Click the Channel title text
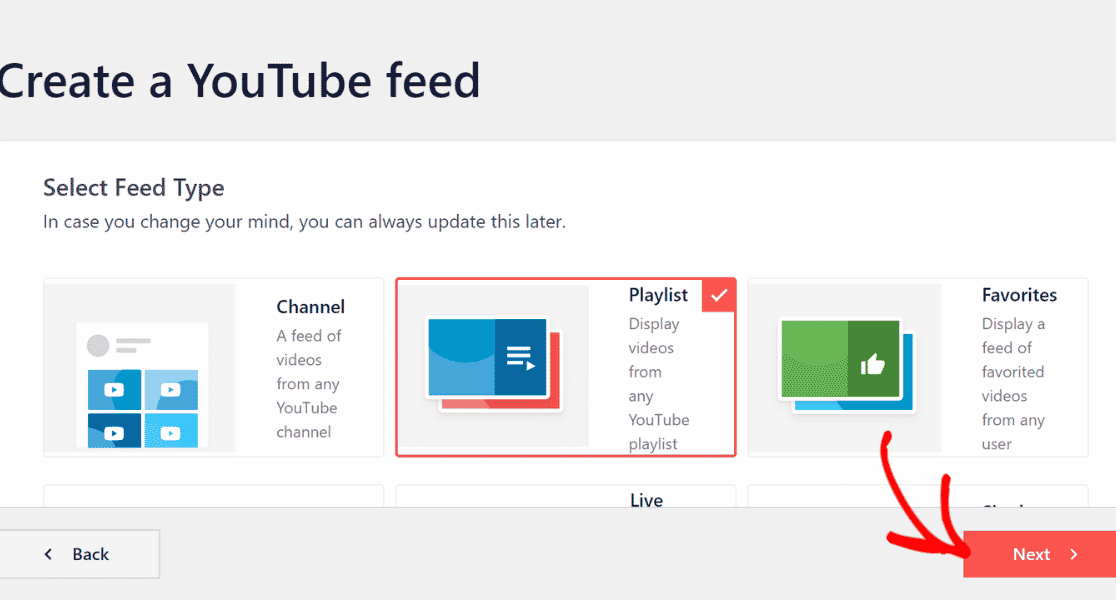Image resolution: width=1116 pixels, height=600 pixels. pos(310,307)
